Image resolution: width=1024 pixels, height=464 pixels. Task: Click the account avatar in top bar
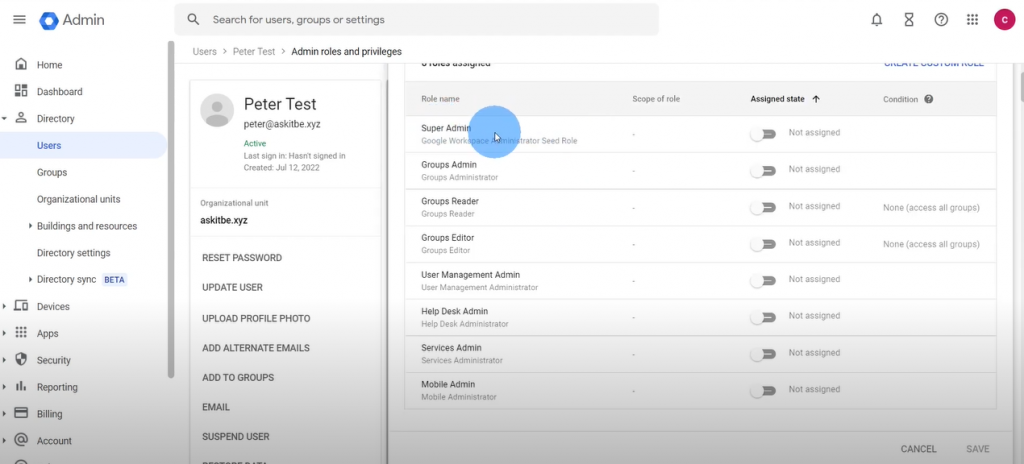(x=1004, y=20)
